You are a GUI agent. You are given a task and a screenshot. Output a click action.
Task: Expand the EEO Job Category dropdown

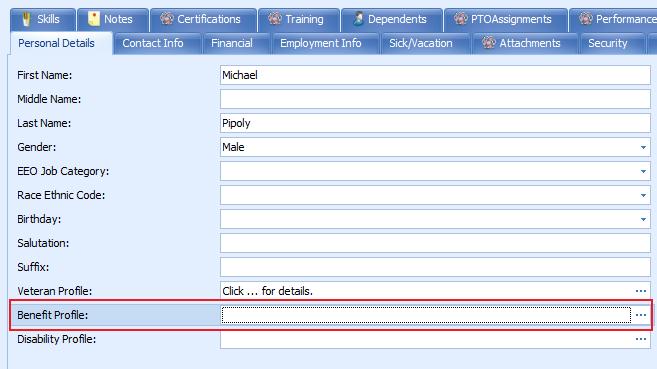(643, 171)
